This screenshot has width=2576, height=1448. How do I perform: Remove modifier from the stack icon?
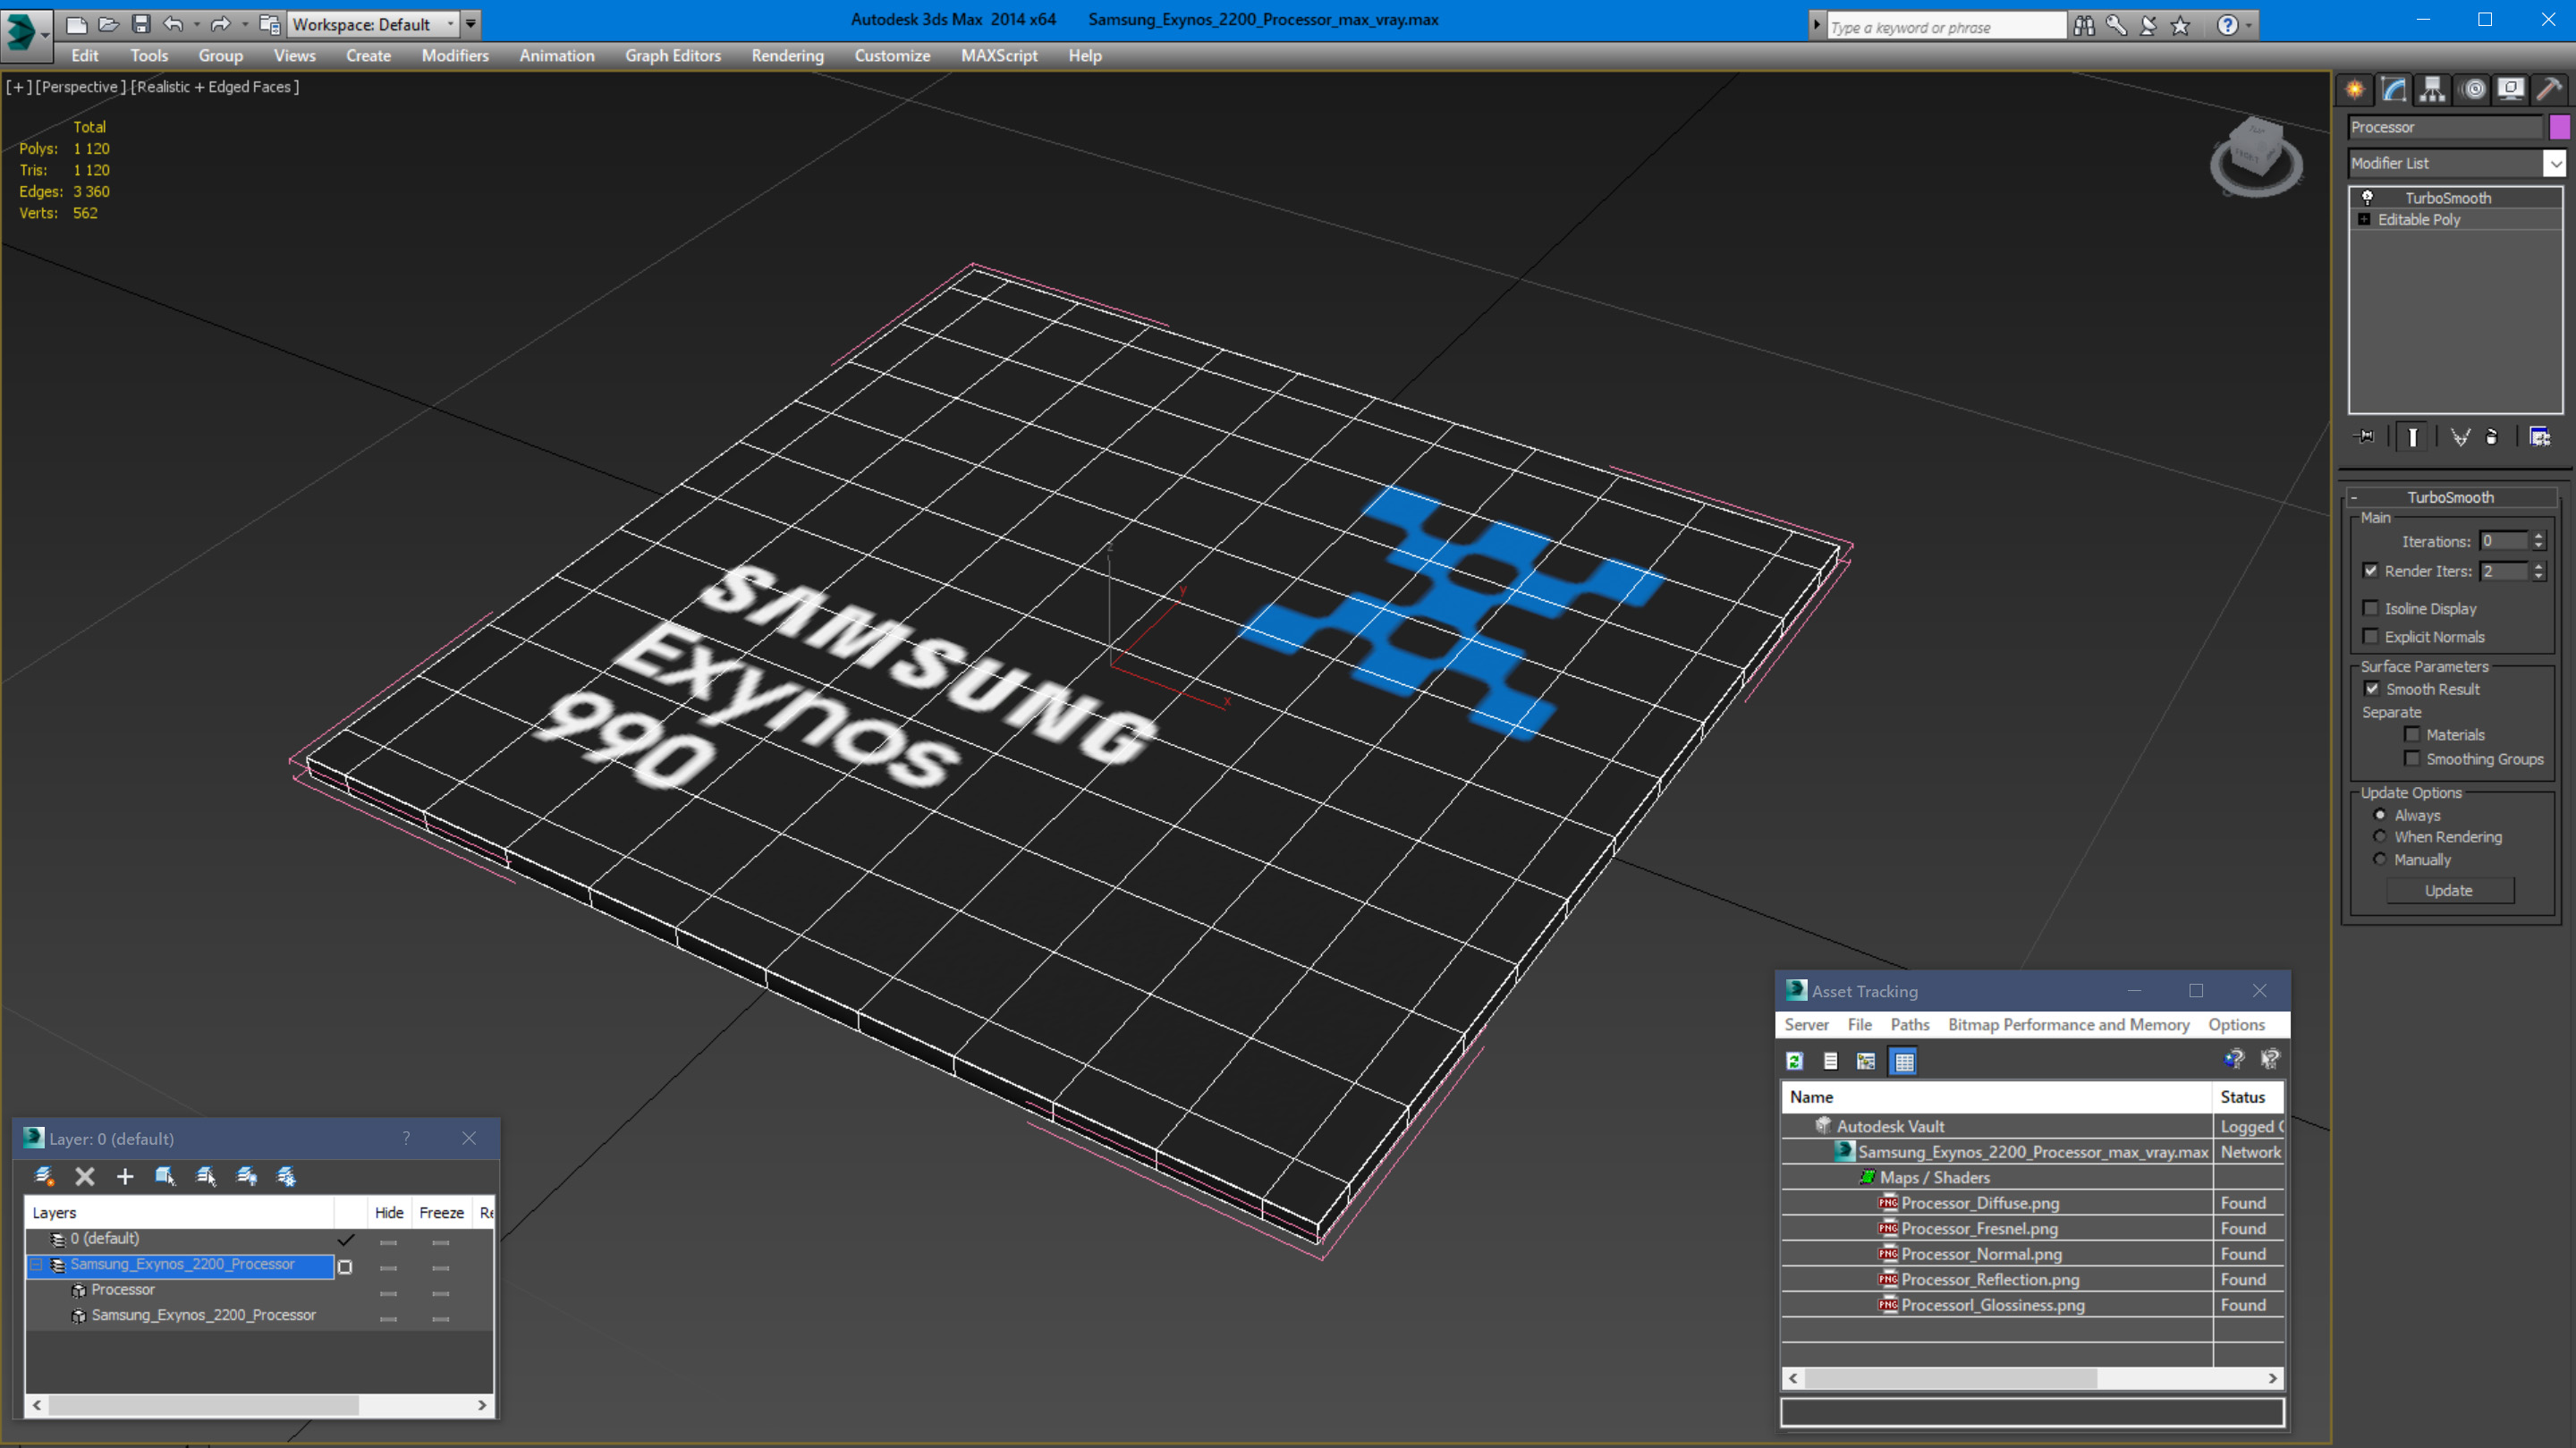click(x=2492, y=437)
